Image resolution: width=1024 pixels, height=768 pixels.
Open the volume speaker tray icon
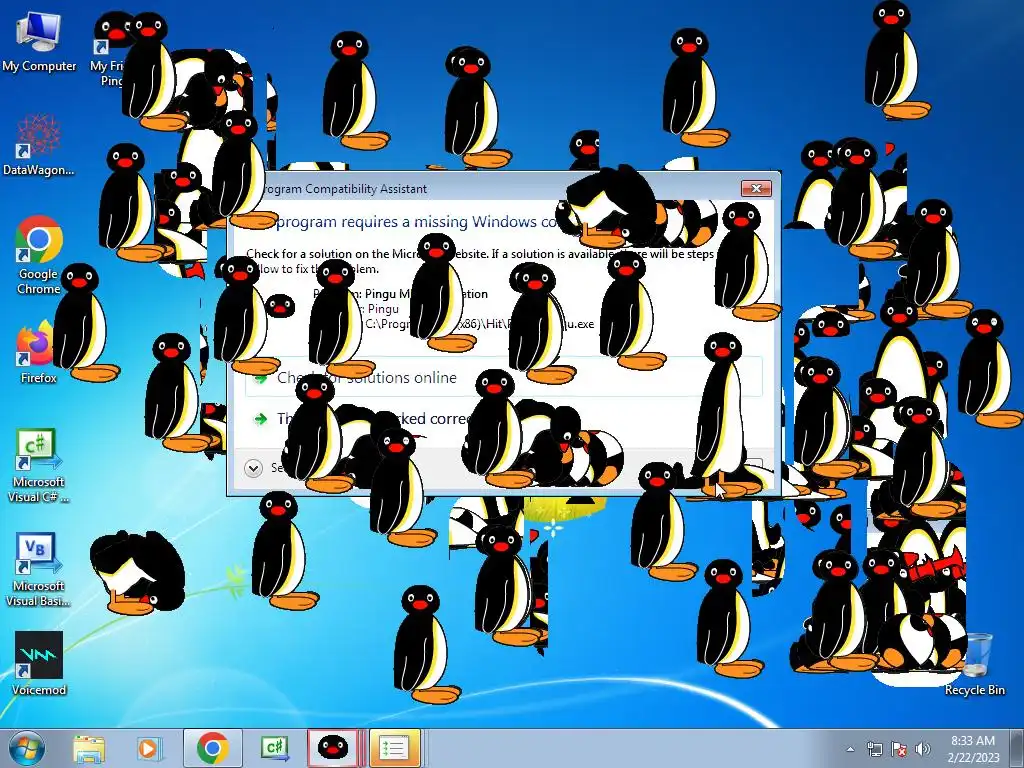point(923,749)
